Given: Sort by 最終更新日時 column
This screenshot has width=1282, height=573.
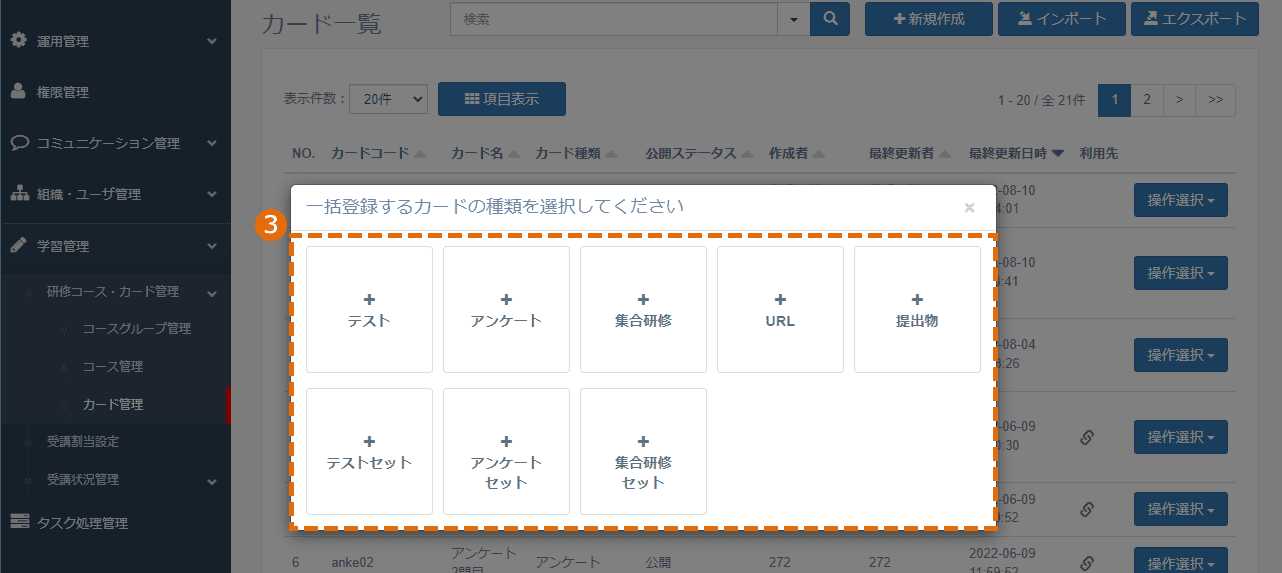Looking at the screenshot, I should [1016, 154].
